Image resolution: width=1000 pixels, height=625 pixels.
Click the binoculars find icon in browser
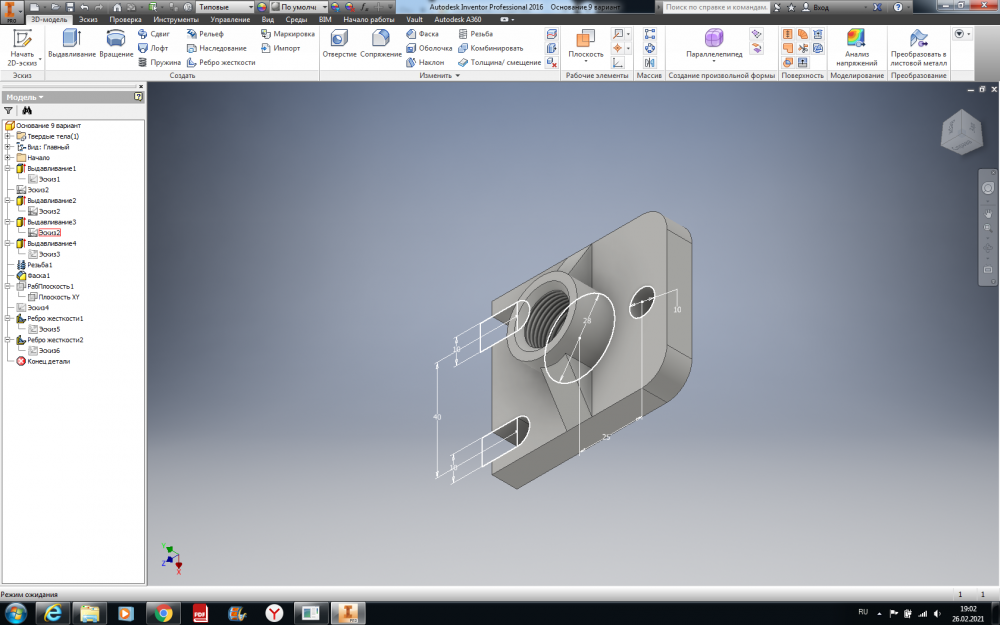(x=28, y=111)
